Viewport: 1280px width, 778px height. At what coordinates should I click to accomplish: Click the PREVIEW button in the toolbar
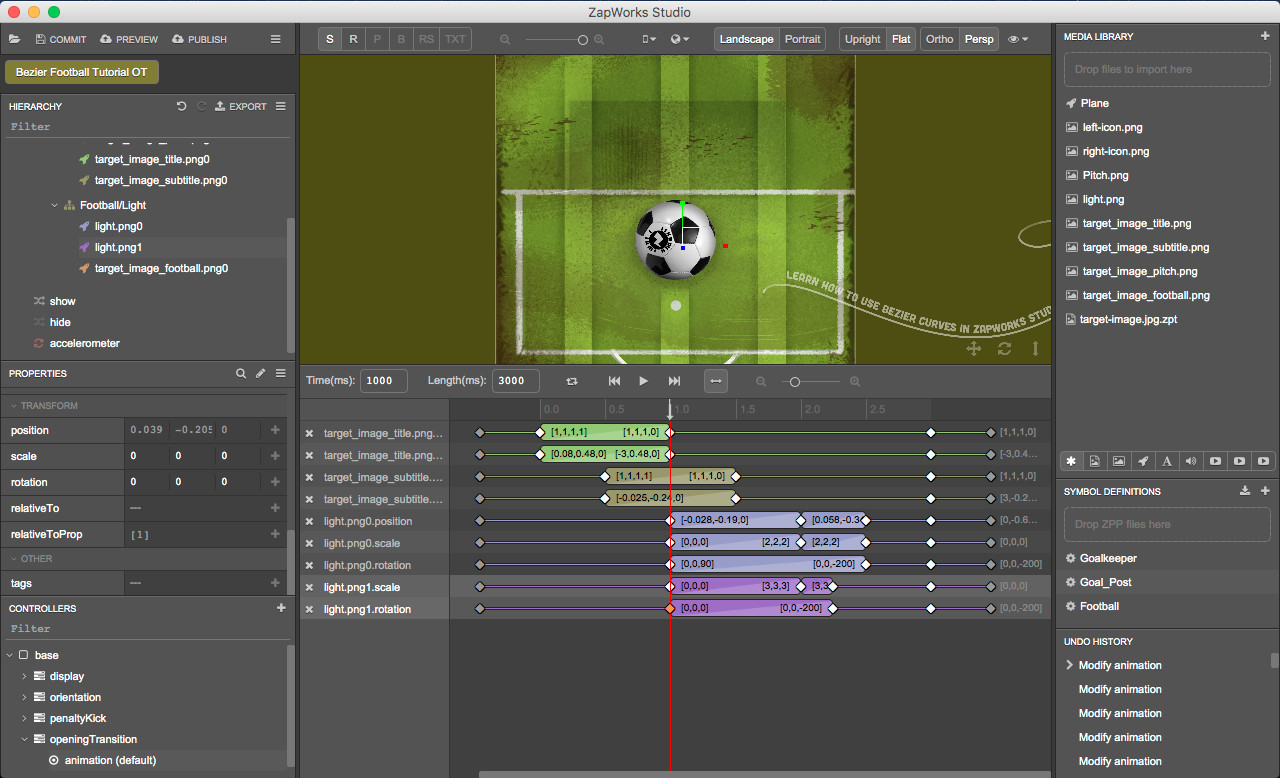pos(128,39)
